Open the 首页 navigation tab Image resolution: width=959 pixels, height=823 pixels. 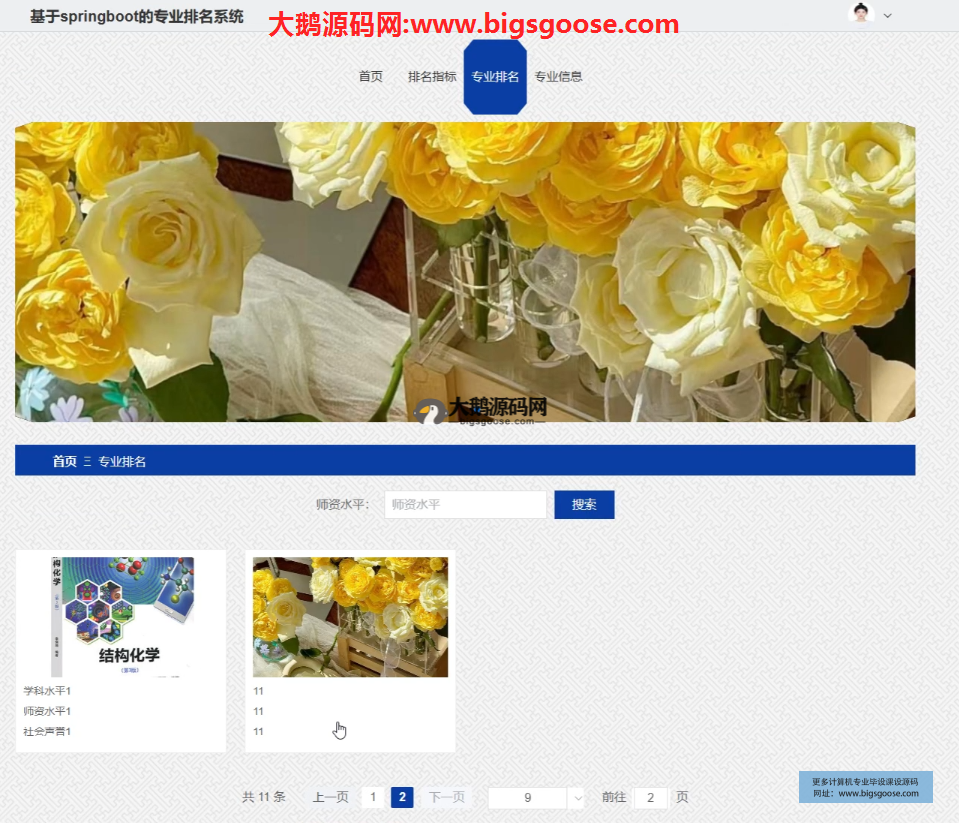coord(371,77)
